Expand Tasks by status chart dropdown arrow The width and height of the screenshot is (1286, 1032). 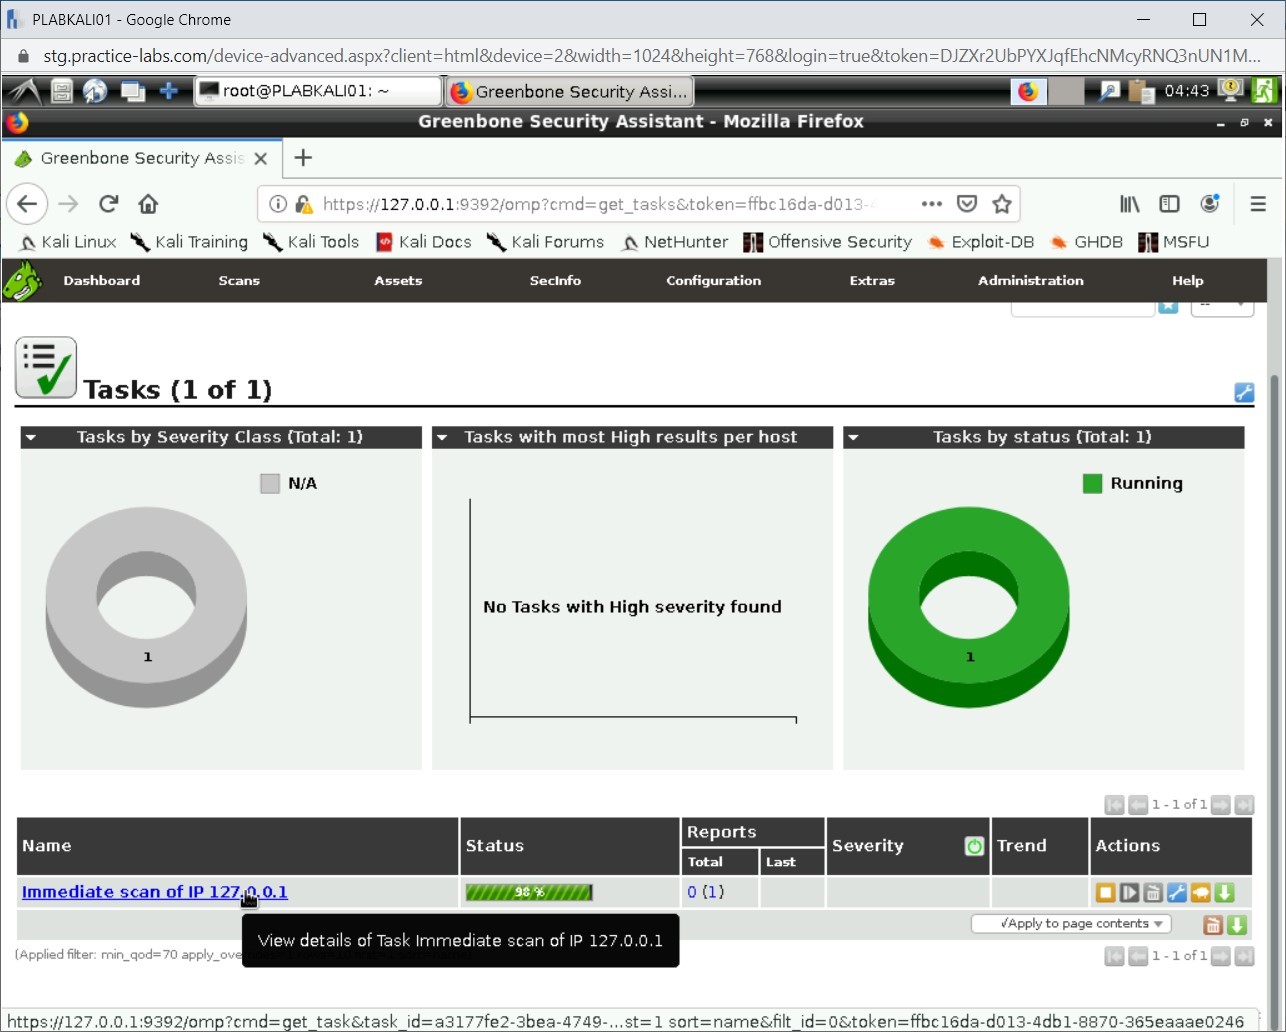click(x=853, y=438)
